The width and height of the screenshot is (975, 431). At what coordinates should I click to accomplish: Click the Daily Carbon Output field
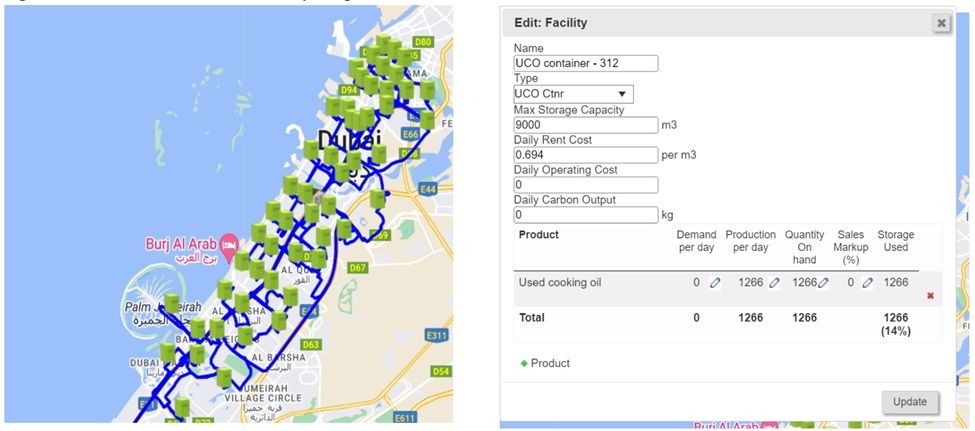(586, 215)
